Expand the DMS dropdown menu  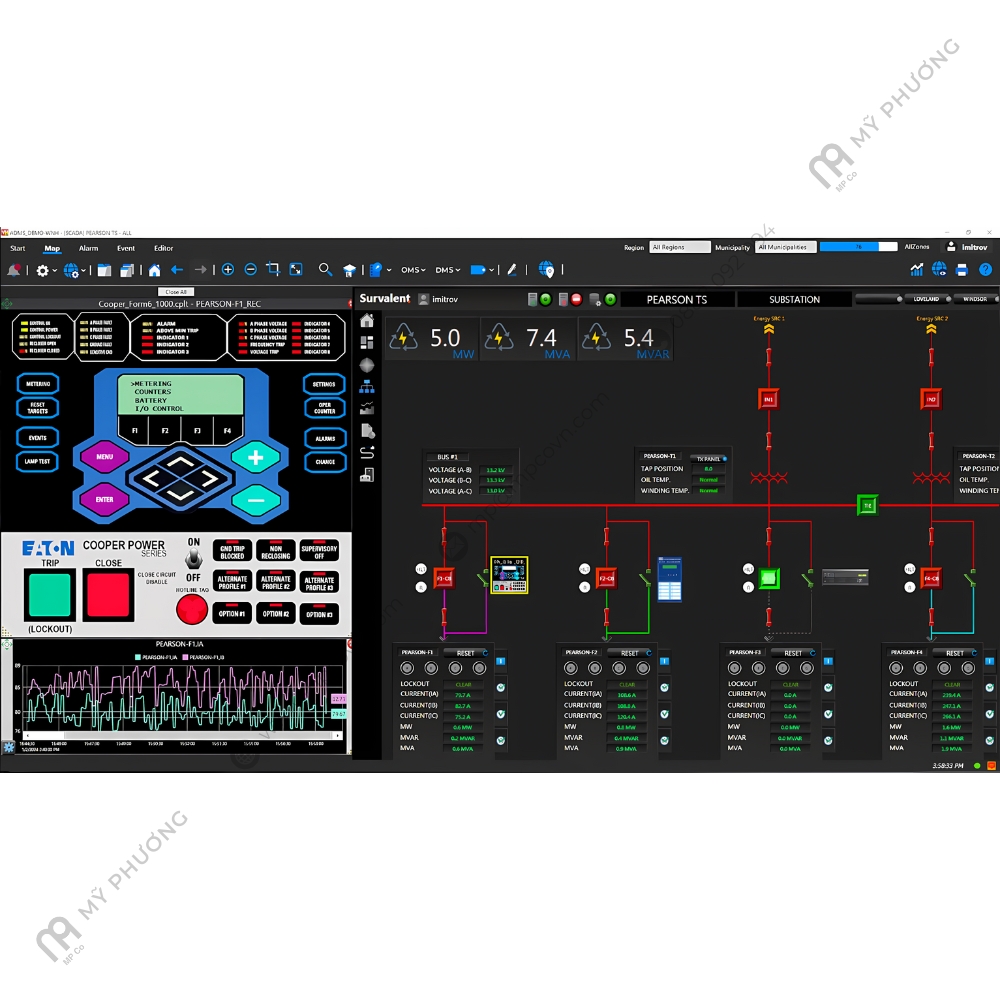(447, 270)
